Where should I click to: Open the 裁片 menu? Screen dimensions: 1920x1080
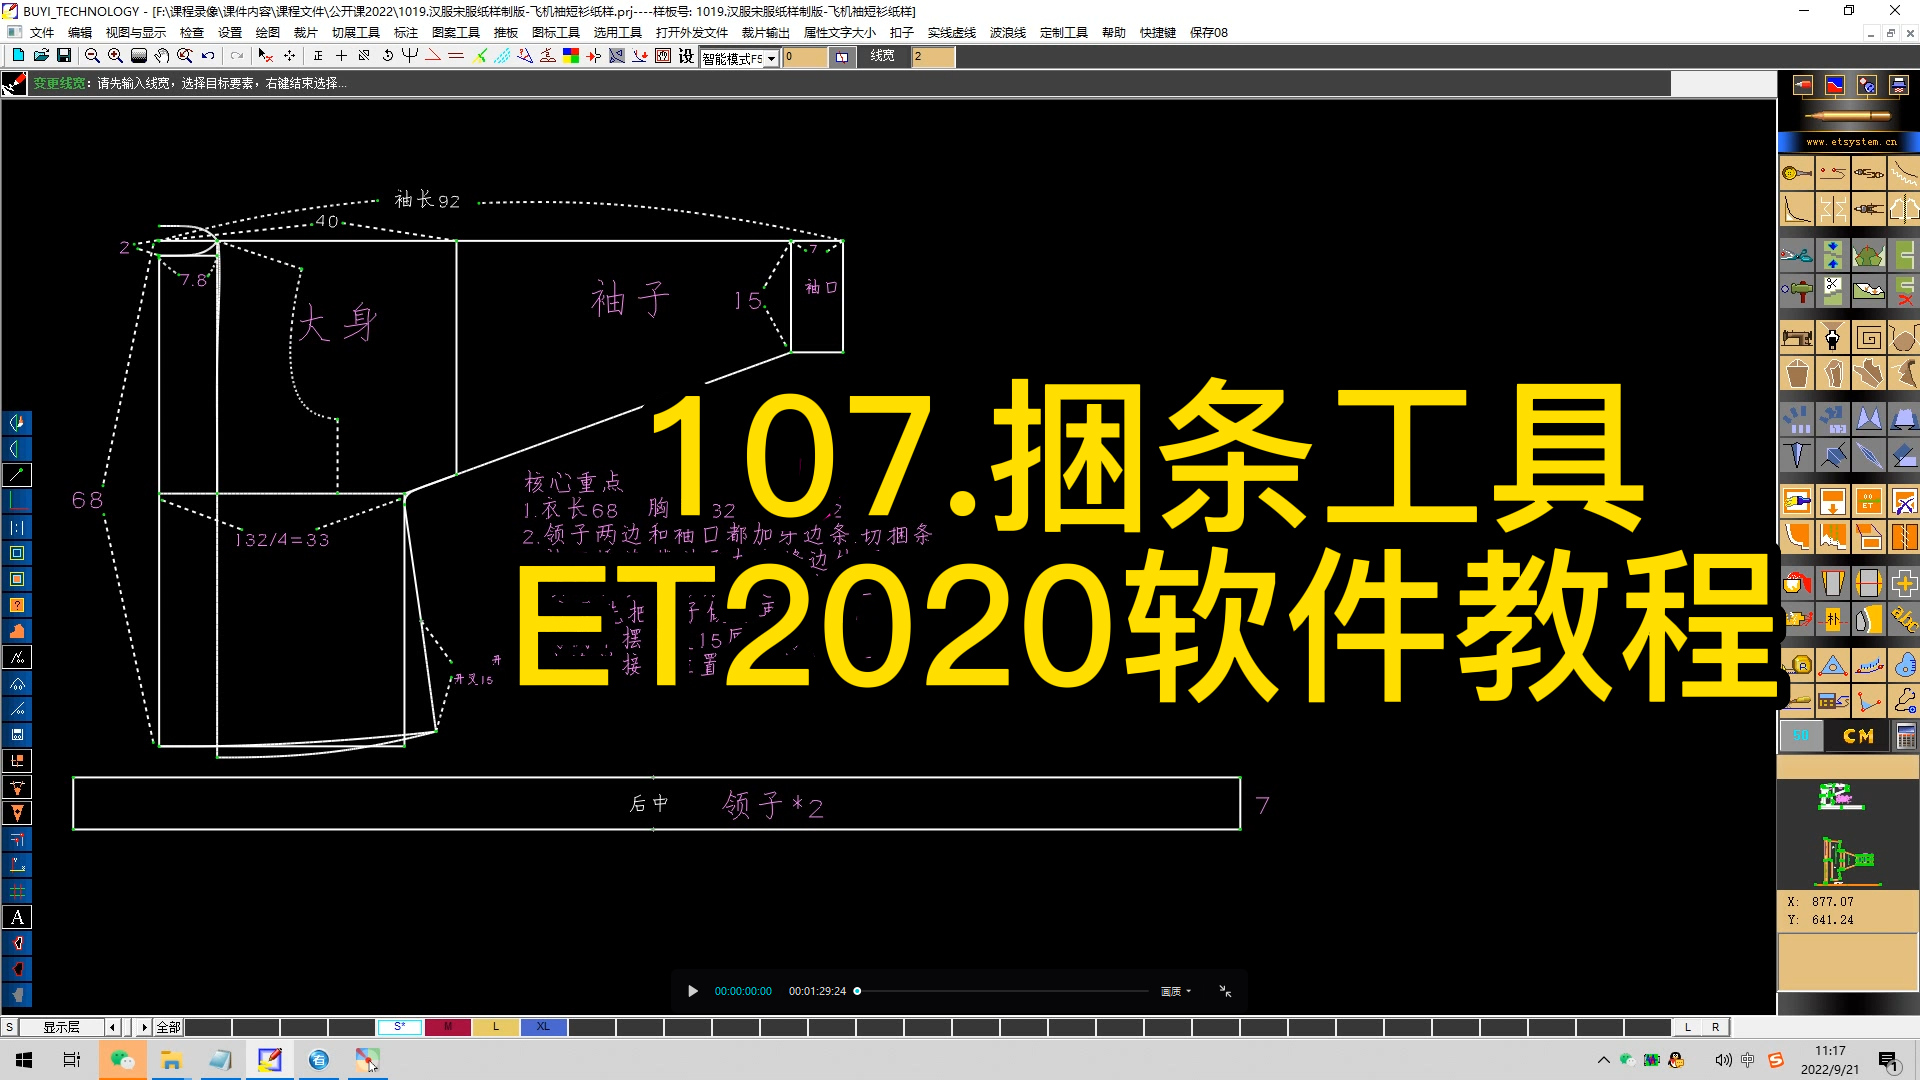[x=305, y=33]
